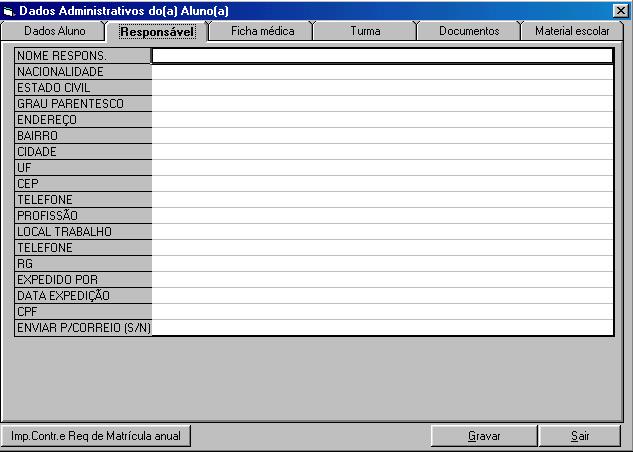The width and height of the screenshot is (633, 452).
Task: Click the Sair button
Action: point(580,436)
